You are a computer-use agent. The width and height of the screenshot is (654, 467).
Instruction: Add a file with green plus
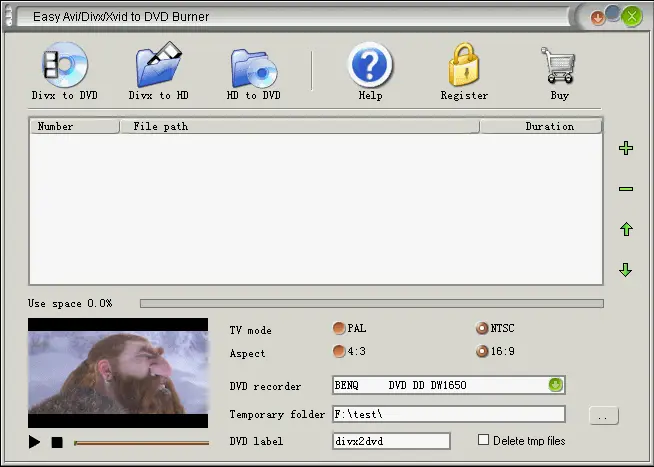[x=626, y=149]
